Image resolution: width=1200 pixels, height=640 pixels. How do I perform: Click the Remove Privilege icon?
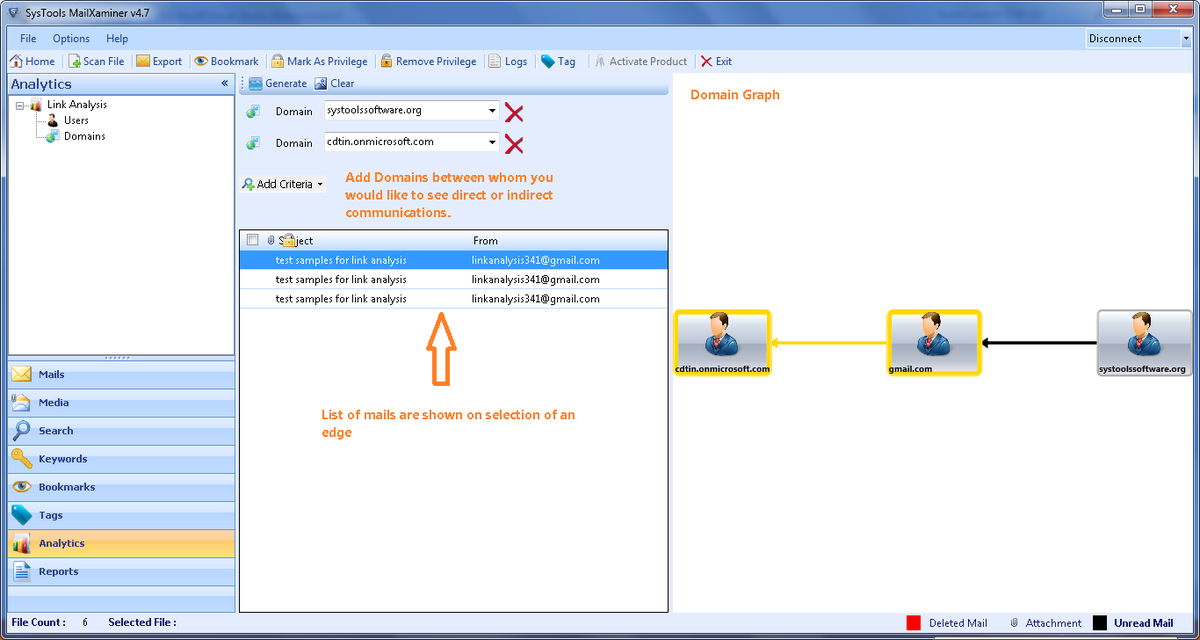tap(385, 61)
